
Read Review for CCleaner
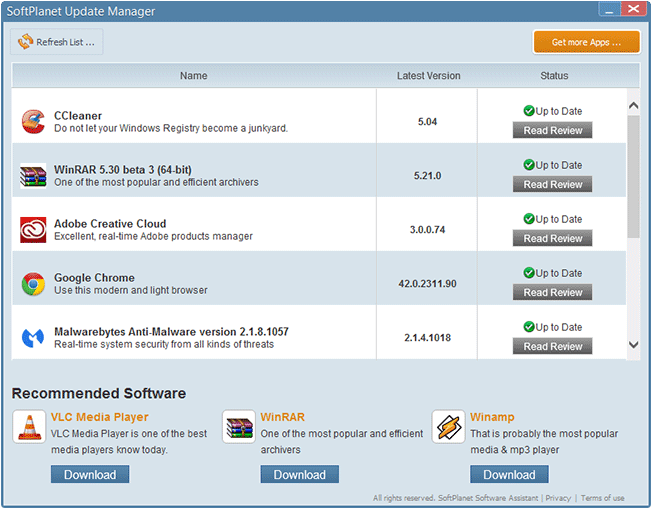(x=552, y=130)
